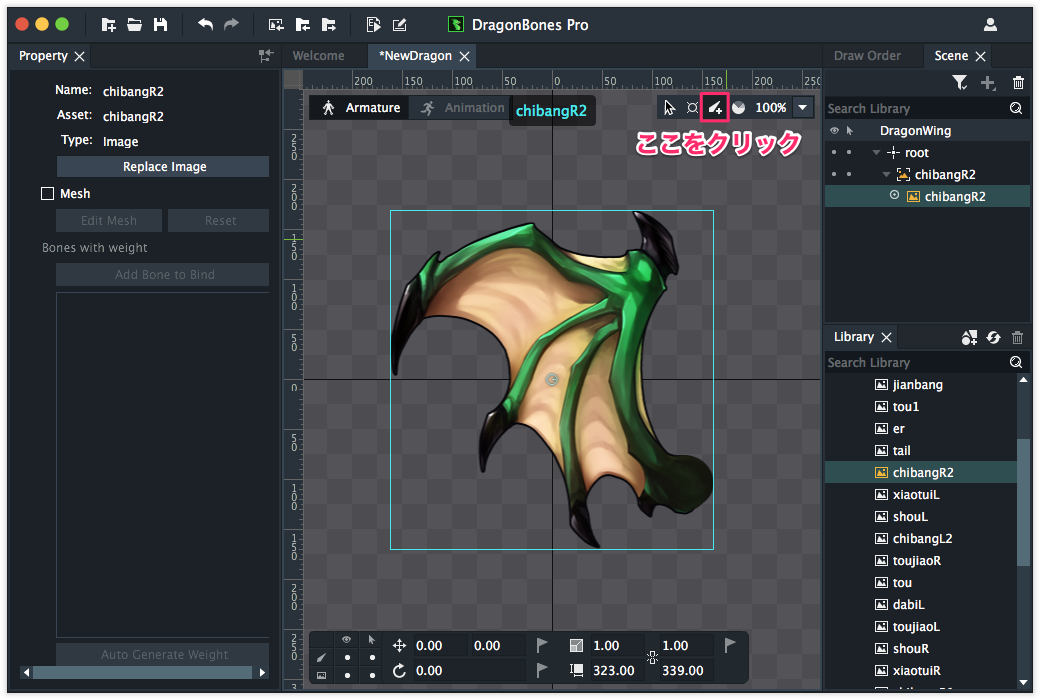1040x700 pixels.
Task: Click the New Project icon in toolbar
Action: click(108, 25)
